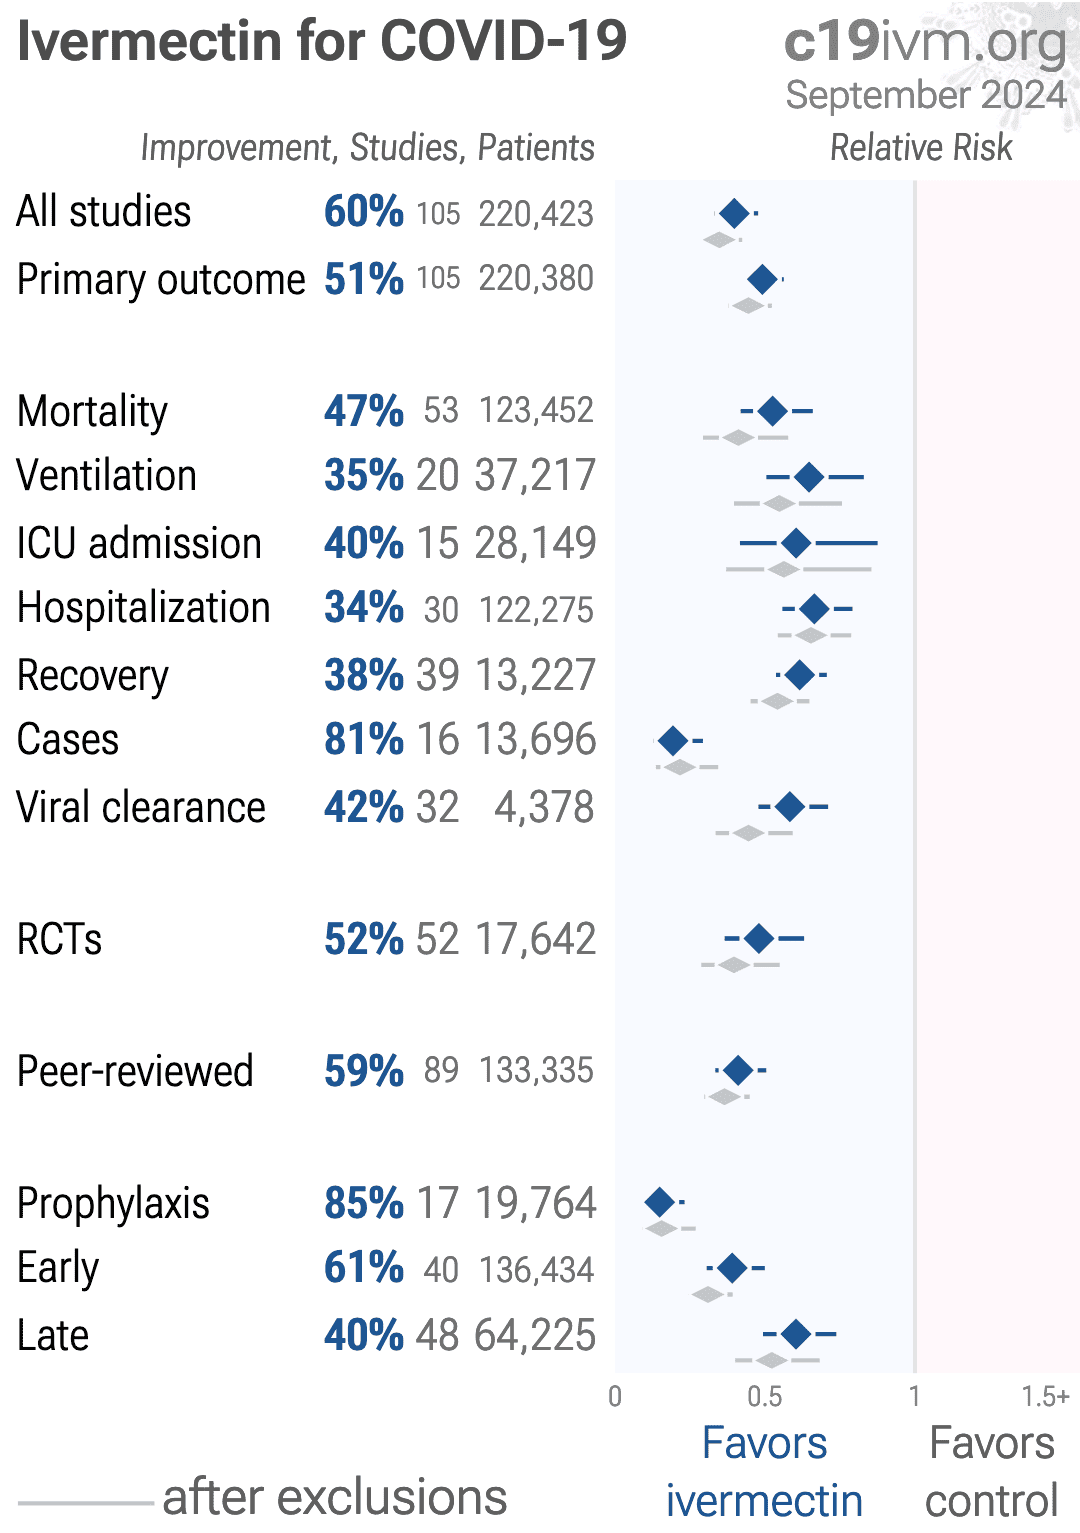Click the blue diamond marker for ICU admission
The height and width of the screenshot is (1533, 1080).
click(796, 543)
